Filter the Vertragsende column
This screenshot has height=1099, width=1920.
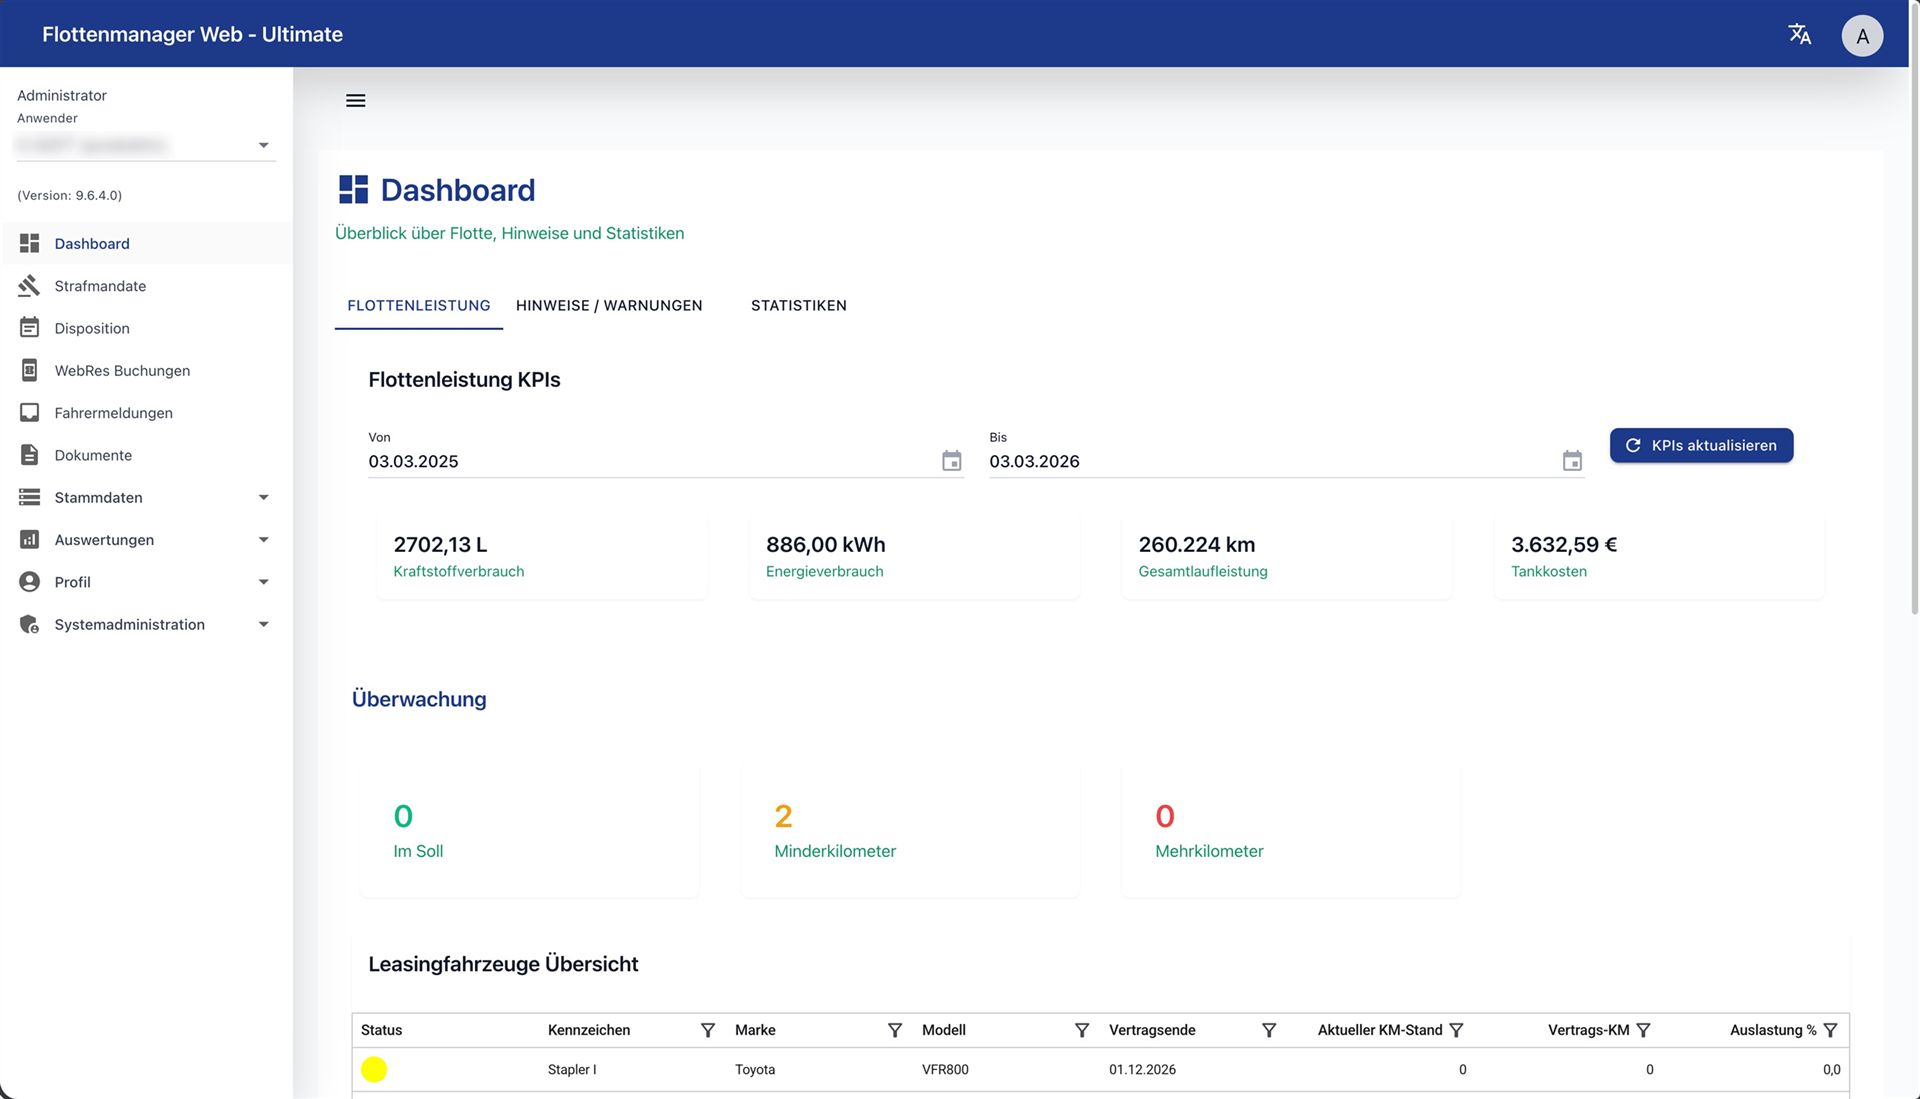(1268, 1030)
